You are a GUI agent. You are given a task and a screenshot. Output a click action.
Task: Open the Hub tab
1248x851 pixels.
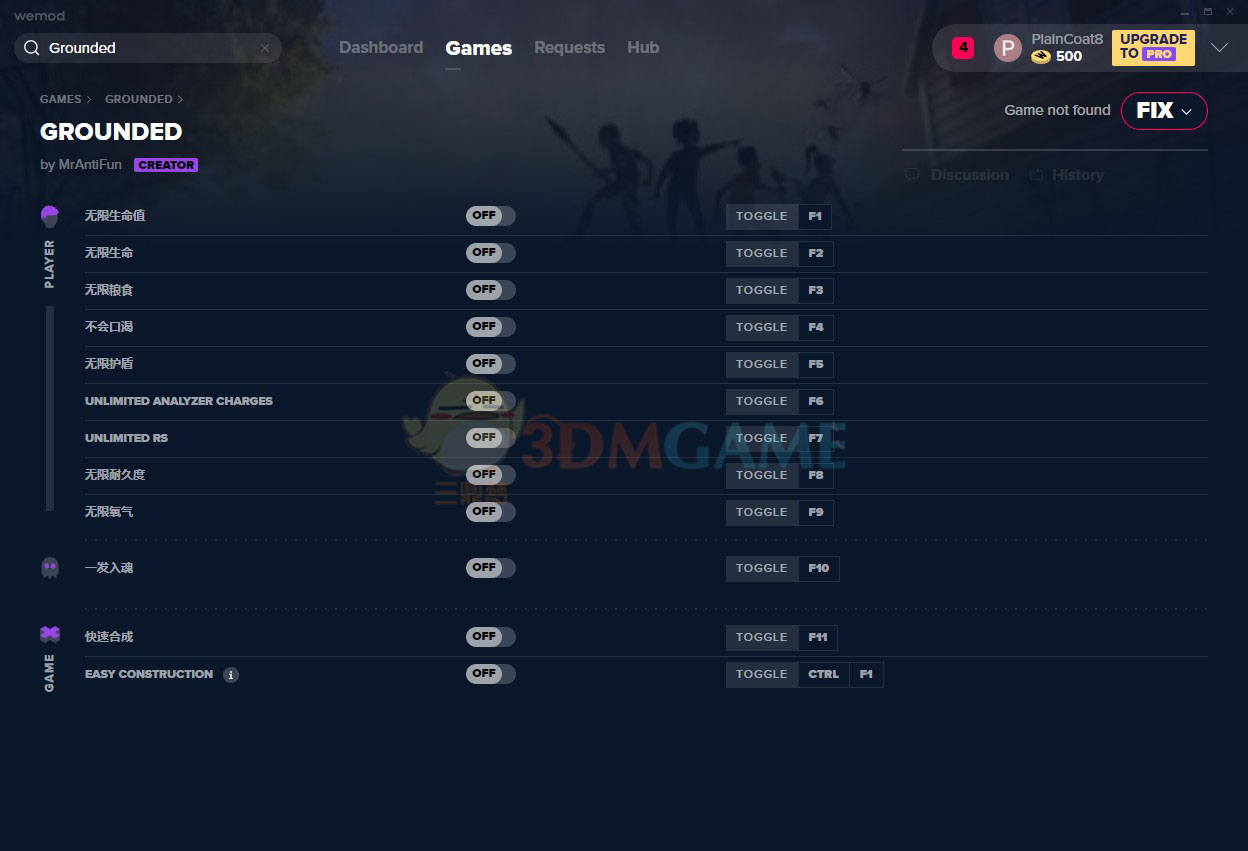tap(642, 48)
